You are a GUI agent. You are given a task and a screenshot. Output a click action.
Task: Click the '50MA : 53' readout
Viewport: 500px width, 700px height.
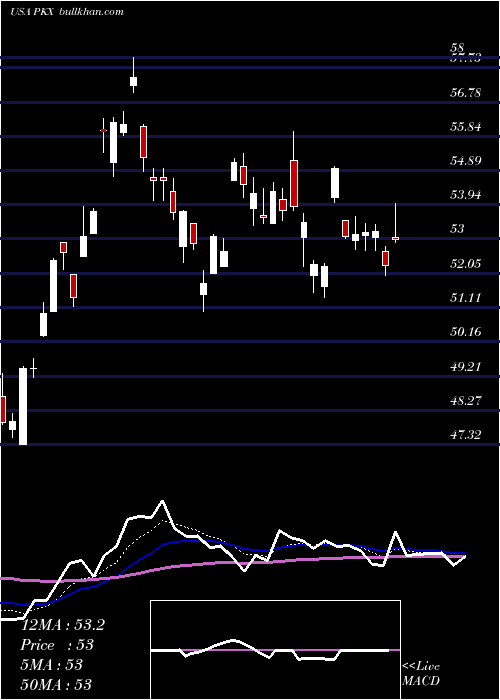coord(56,684)
